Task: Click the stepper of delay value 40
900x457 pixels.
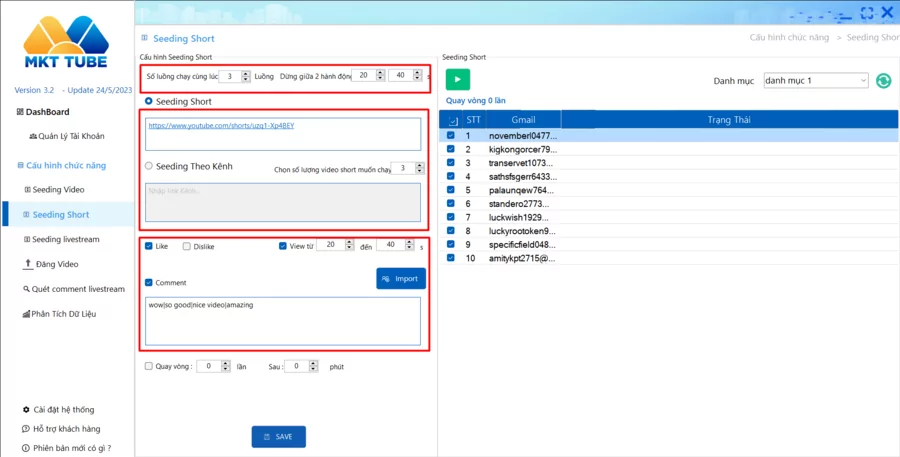Action: point(417,75)
